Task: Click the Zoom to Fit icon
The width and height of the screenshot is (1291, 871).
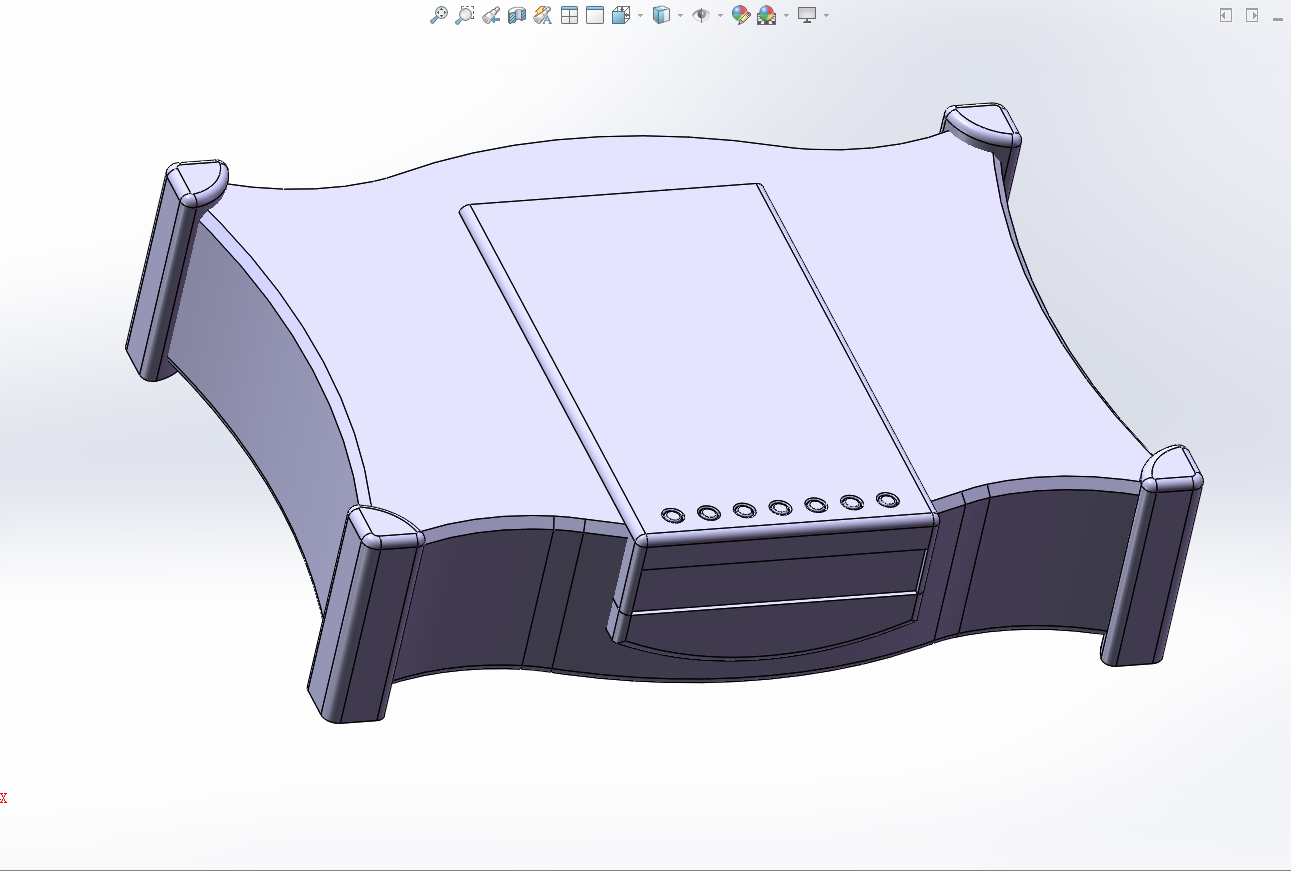Action: coord(438,15)
